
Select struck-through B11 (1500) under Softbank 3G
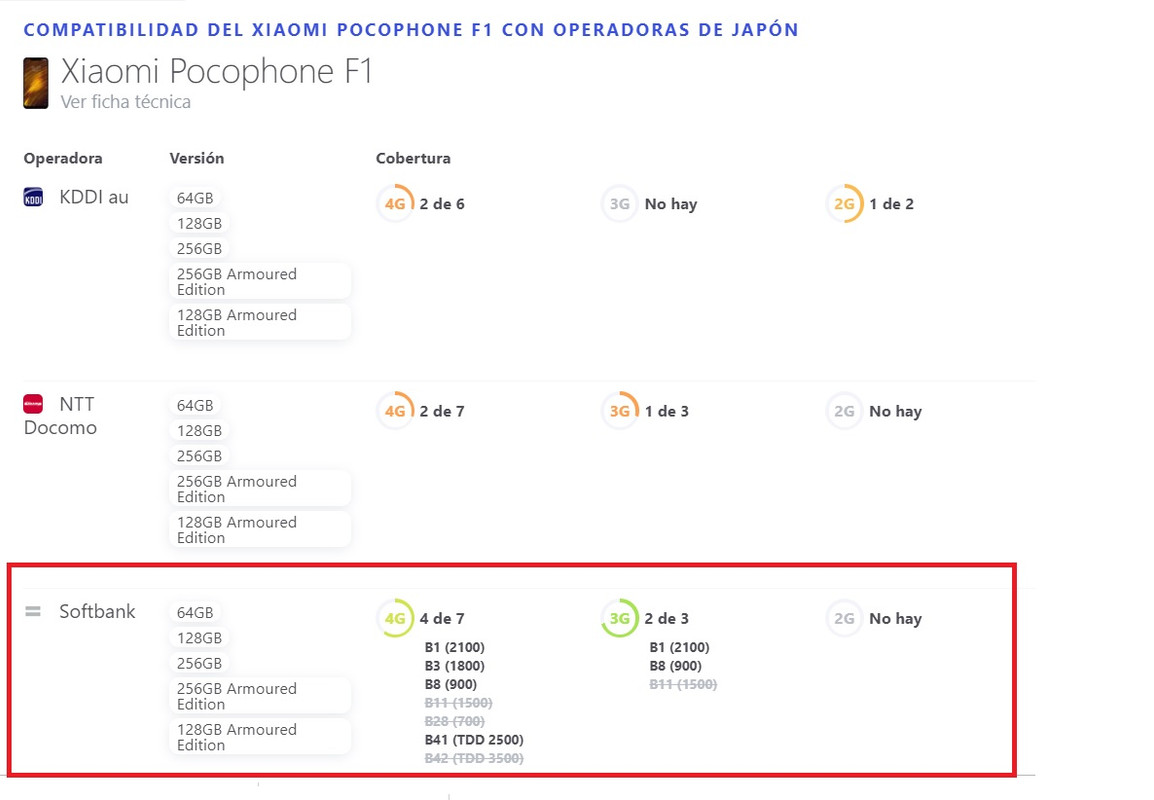(x=683, y=684)
